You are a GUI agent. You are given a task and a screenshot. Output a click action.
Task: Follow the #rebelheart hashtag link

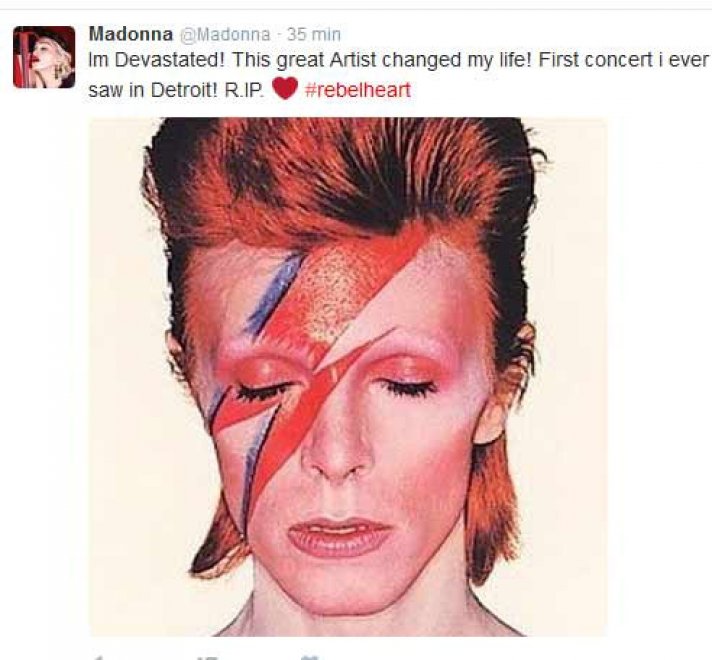[x=358, y=89]
